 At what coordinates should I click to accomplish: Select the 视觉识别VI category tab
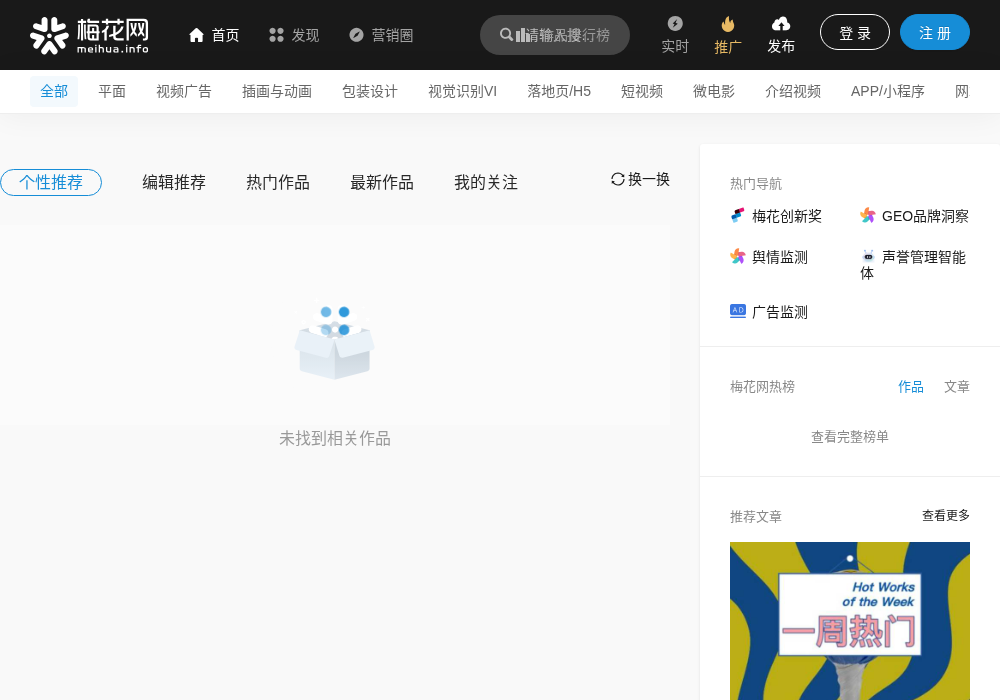point(462,91)
